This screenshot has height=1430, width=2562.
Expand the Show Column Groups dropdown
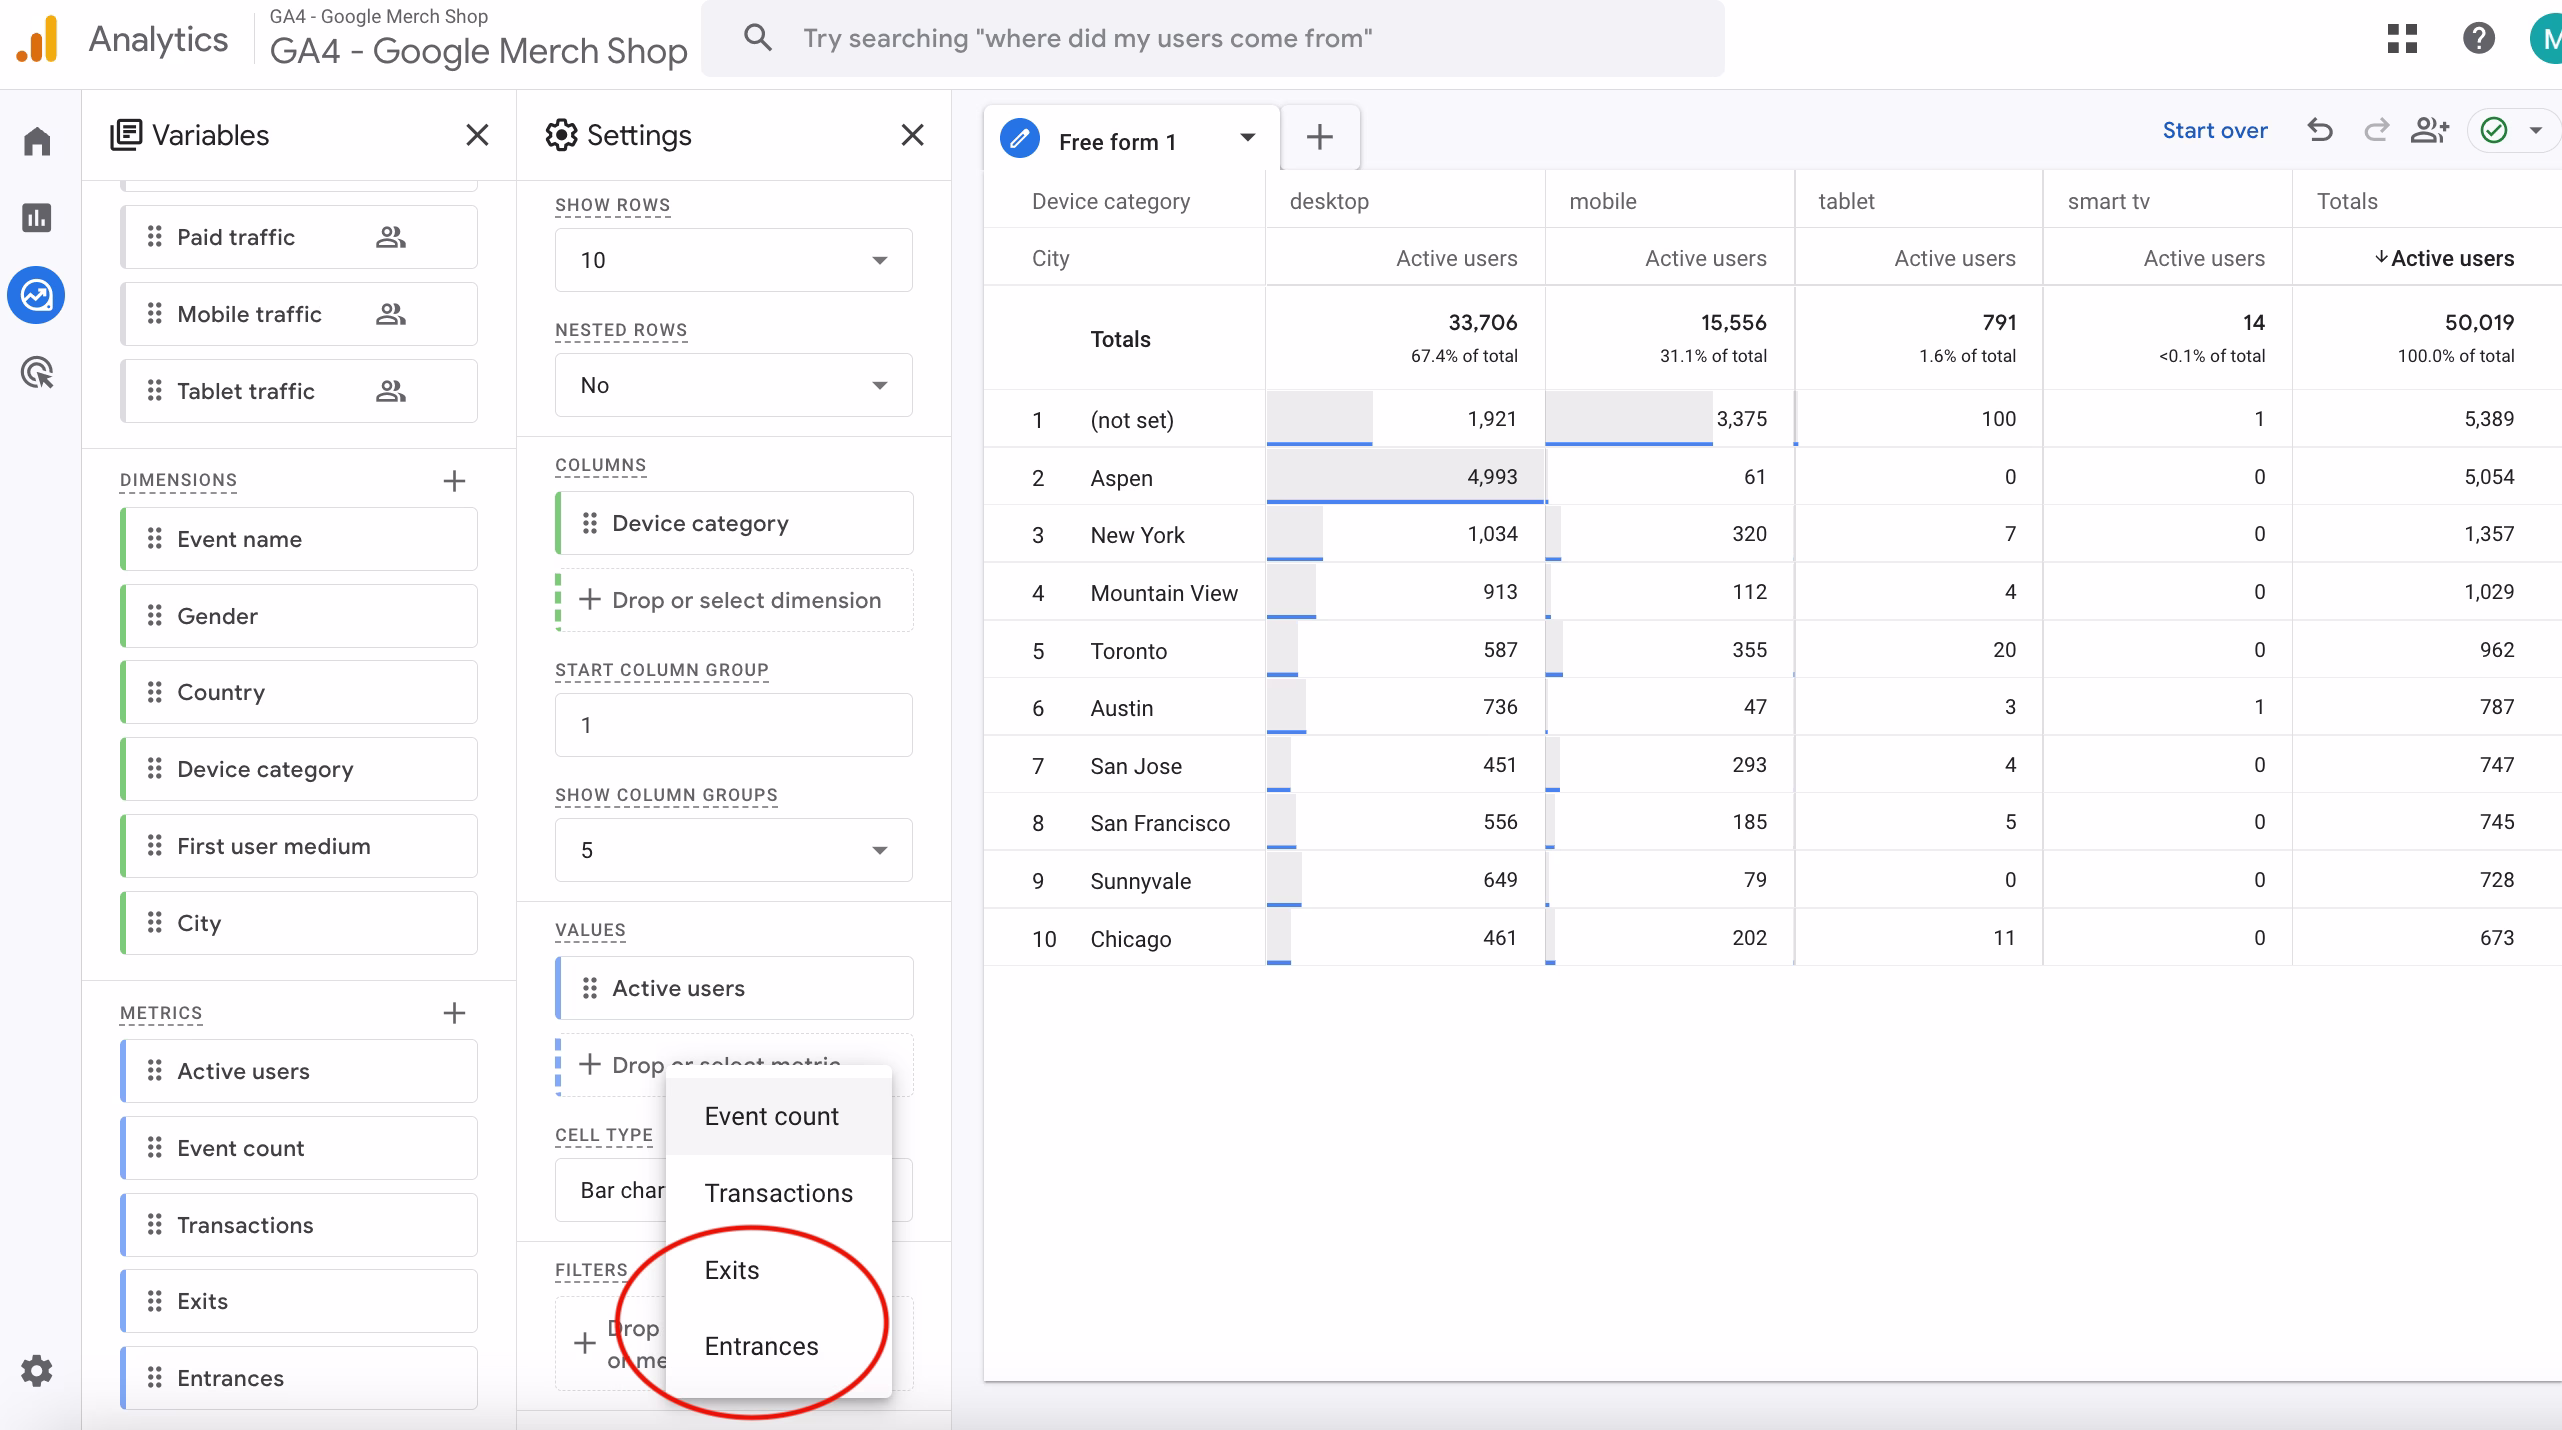[x=733, y=850]
